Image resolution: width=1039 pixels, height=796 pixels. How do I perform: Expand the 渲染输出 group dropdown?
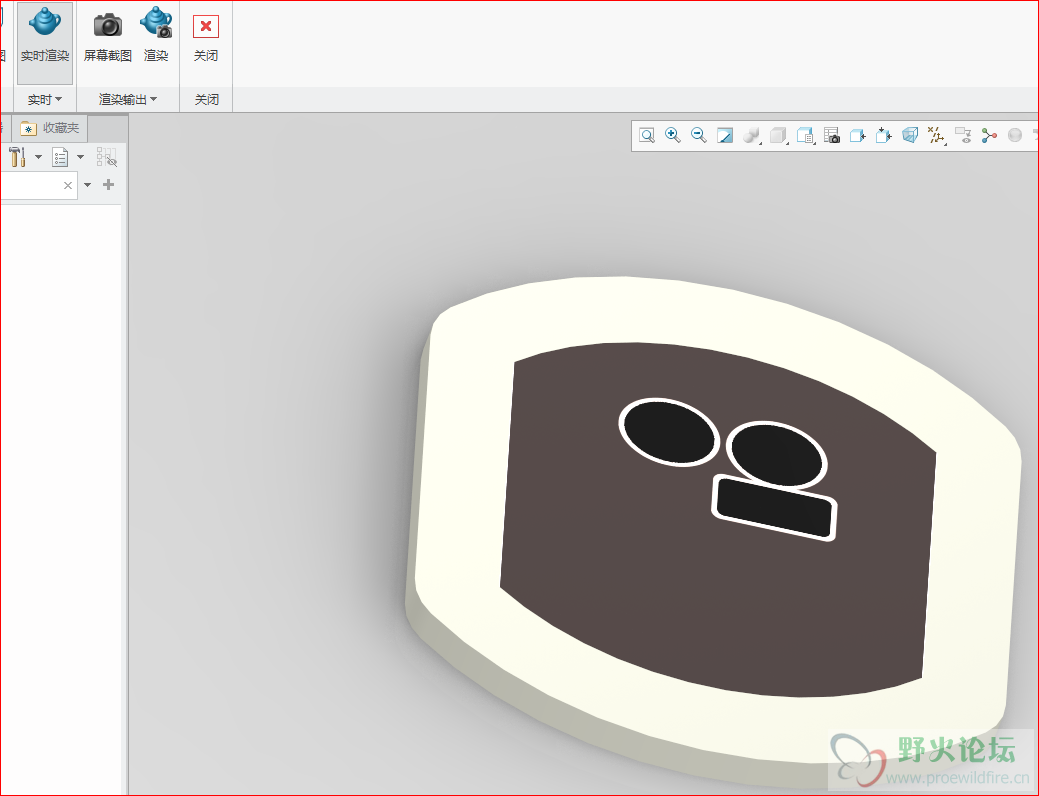[x=128, y=99]
